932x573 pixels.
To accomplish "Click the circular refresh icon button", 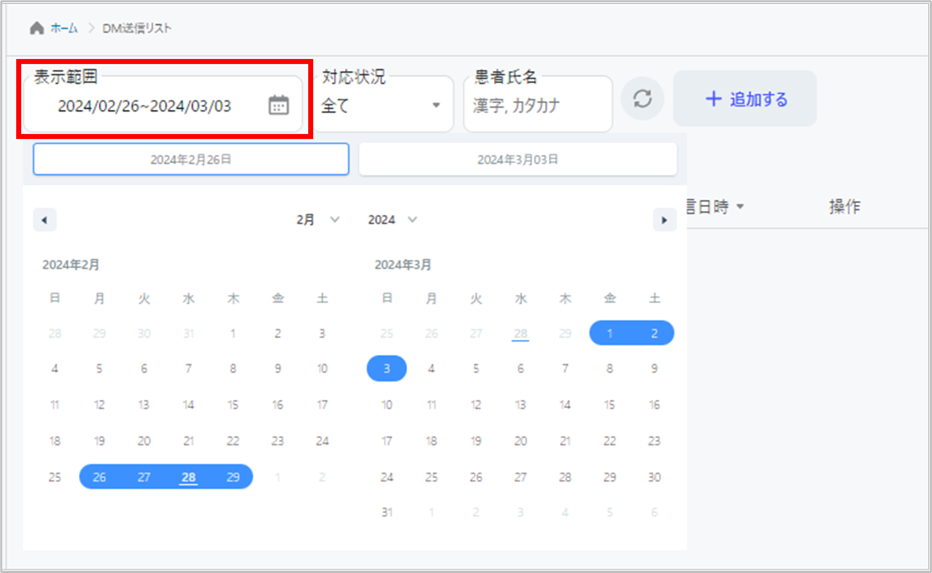I will pyautogui.click(x=643, y=99).
